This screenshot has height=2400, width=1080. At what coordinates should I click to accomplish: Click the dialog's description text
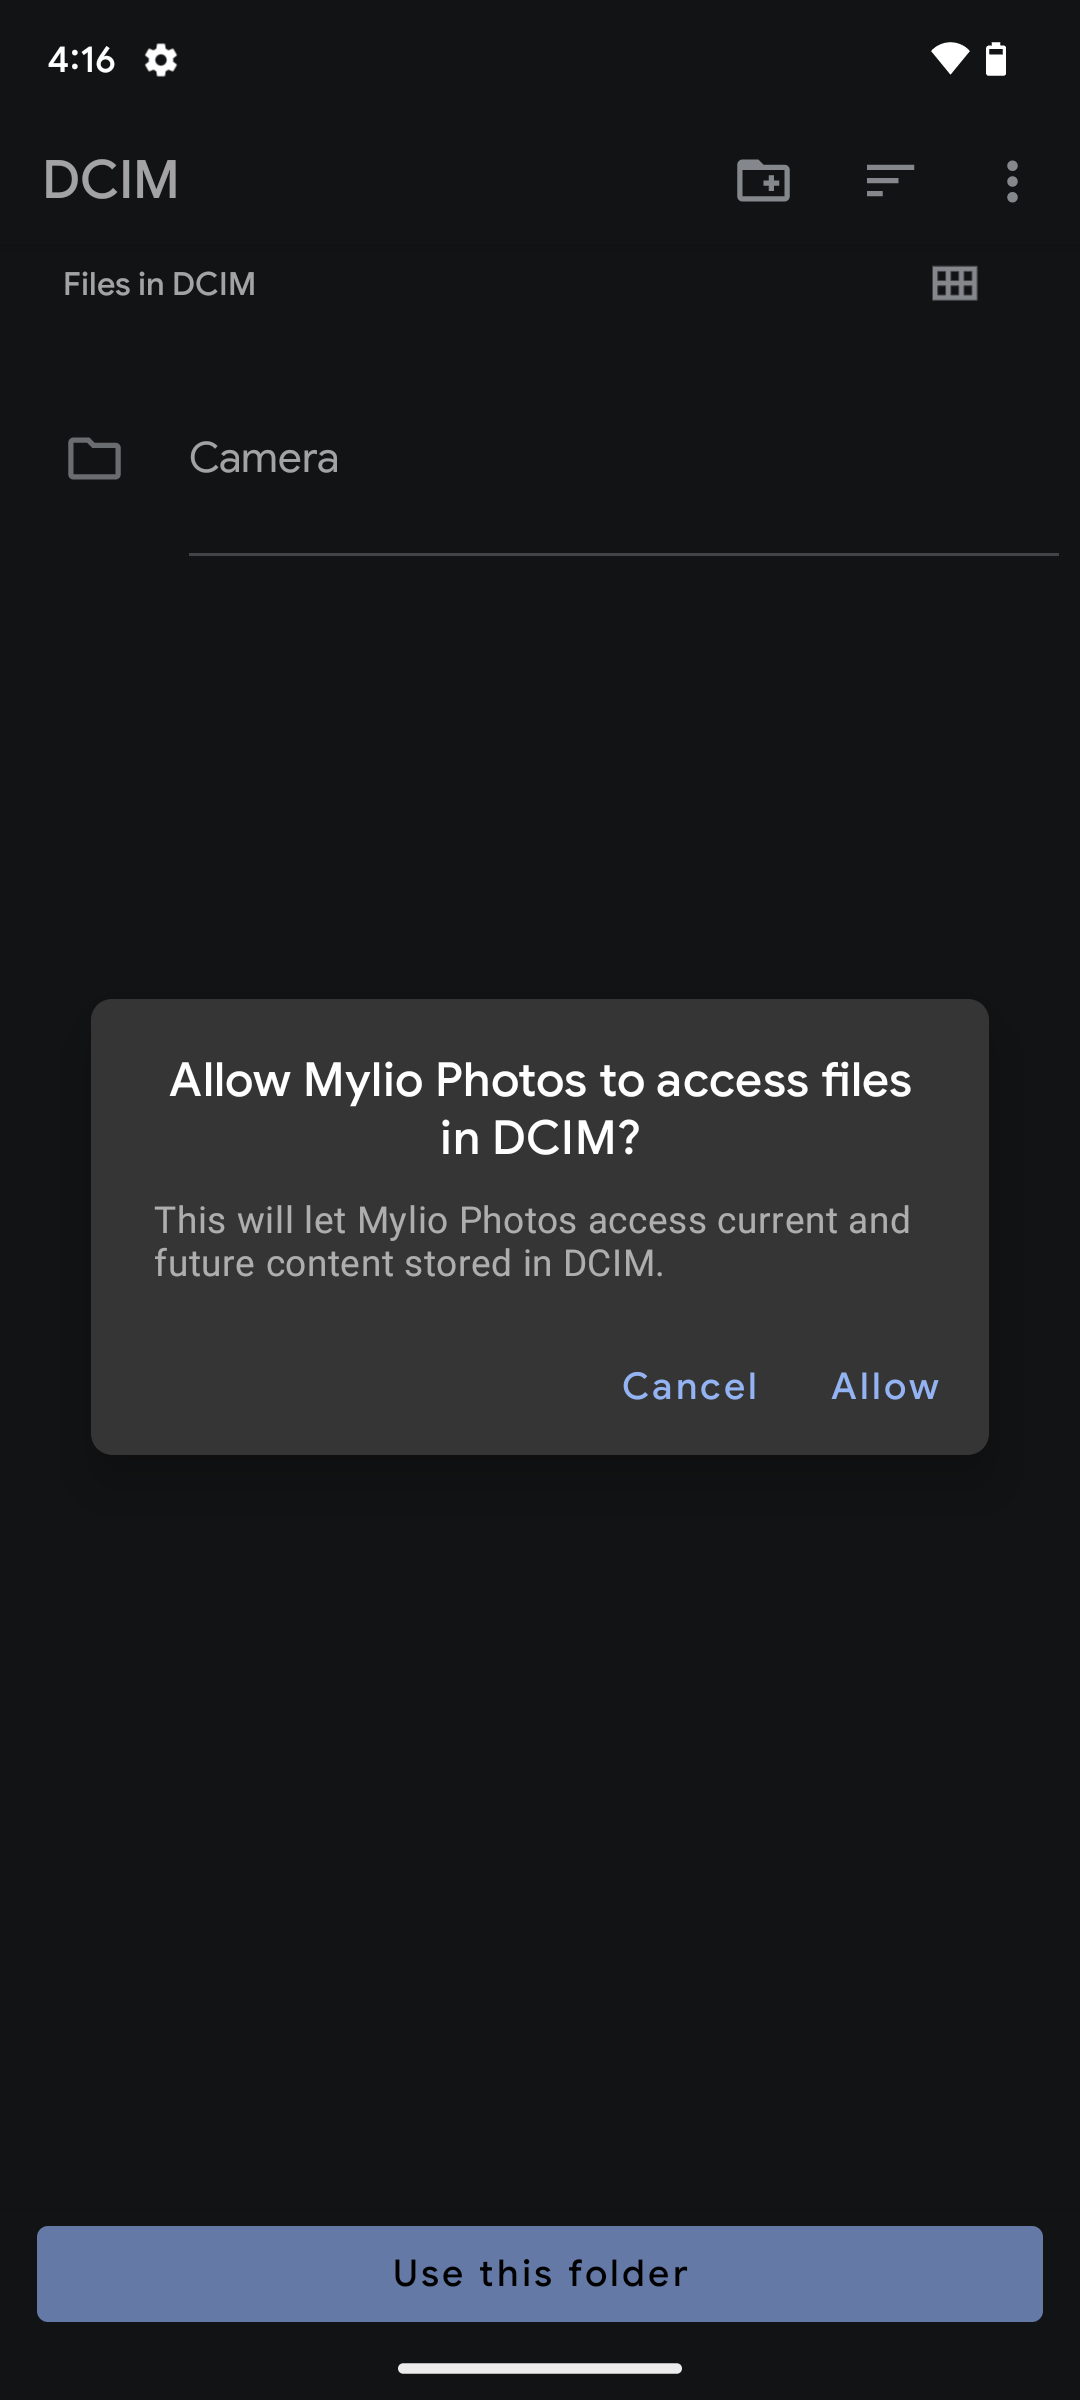coord(532,1241)
